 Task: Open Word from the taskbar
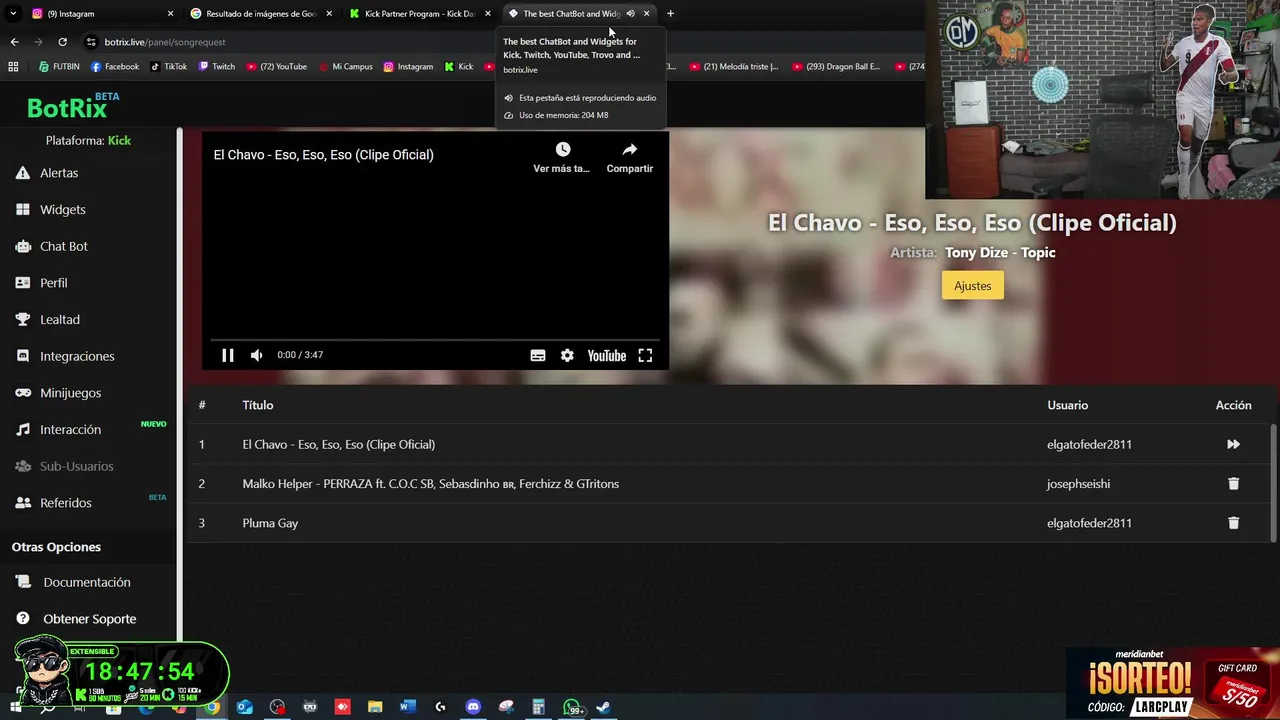[407, 707]
